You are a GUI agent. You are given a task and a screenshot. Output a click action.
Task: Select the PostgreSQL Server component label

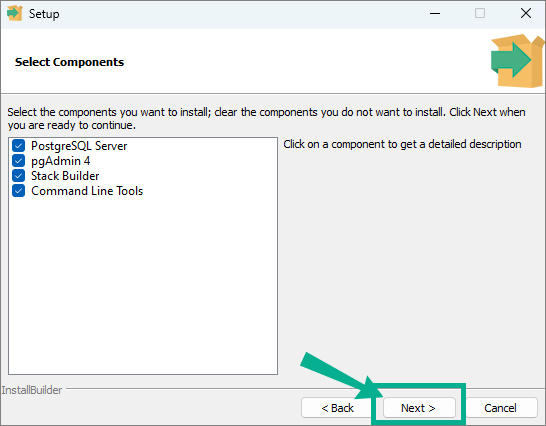click(x=79, y=146)
